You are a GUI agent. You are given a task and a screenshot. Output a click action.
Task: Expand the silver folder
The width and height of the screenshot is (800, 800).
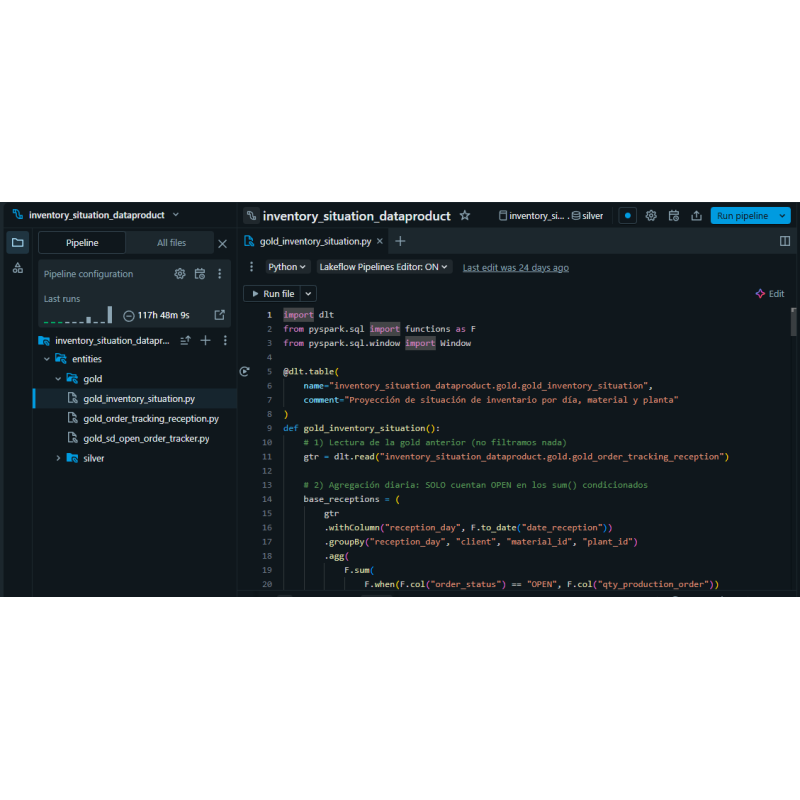point(58,458)
